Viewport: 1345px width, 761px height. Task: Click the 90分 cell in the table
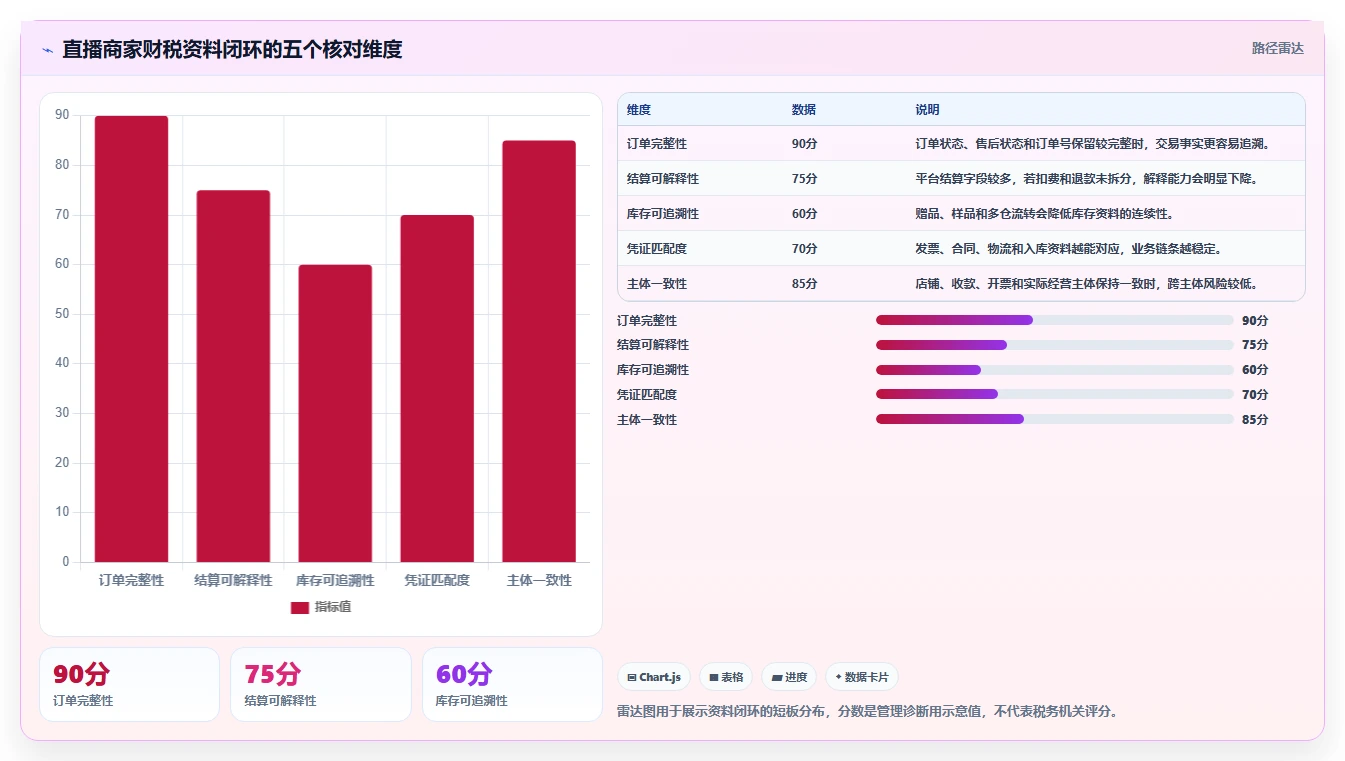(804, 144)
